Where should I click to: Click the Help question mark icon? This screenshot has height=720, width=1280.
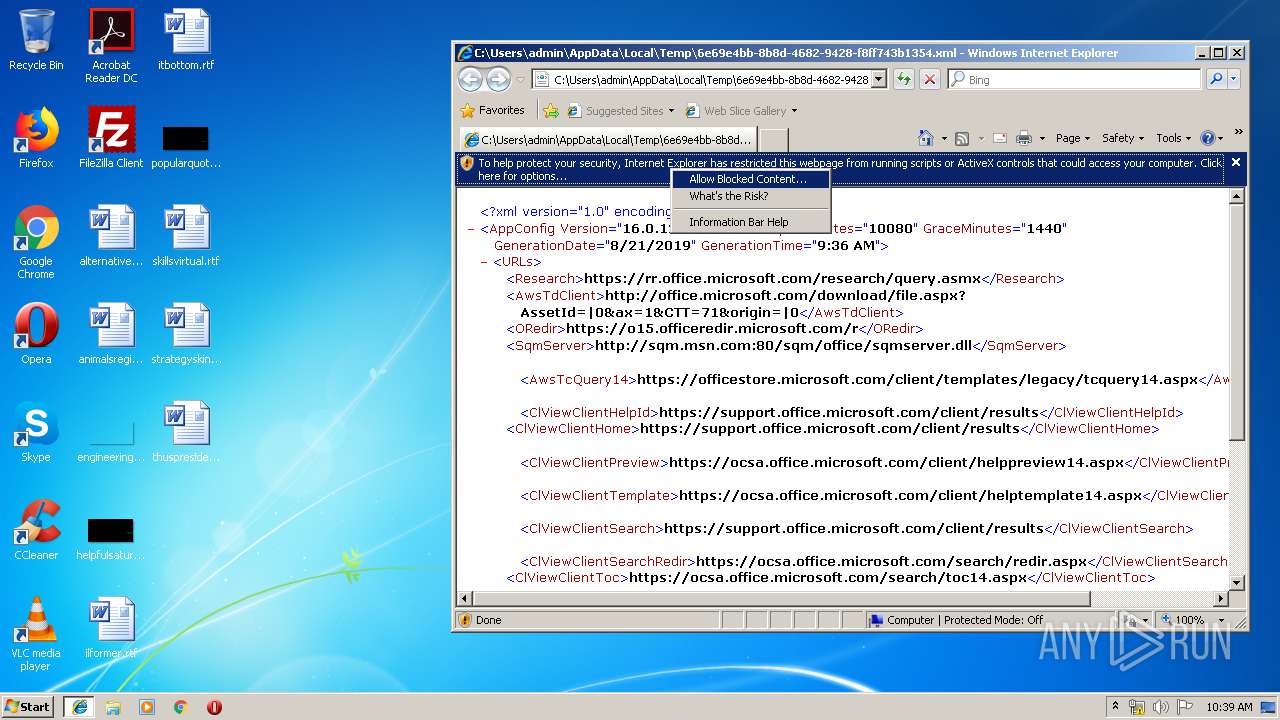[x=1207, y=138]
